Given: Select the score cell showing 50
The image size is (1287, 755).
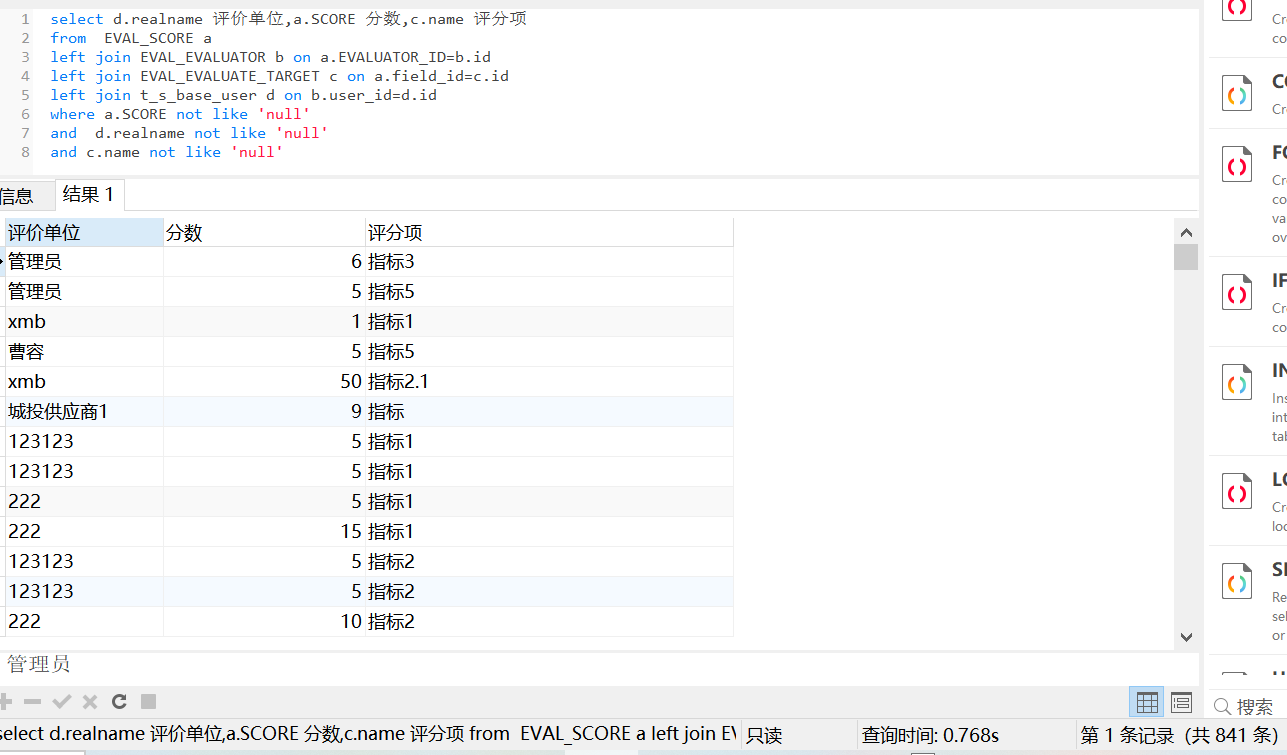Looking at the screenshot, I should click(x=264, y=382).
